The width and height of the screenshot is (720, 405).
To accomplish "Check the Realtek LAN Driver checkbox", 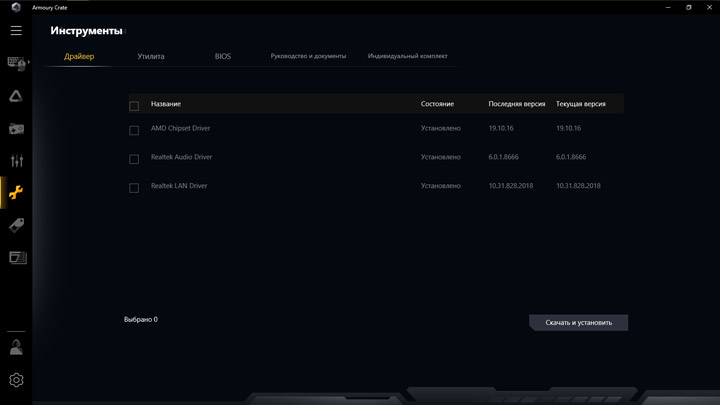I will (134, 188).
